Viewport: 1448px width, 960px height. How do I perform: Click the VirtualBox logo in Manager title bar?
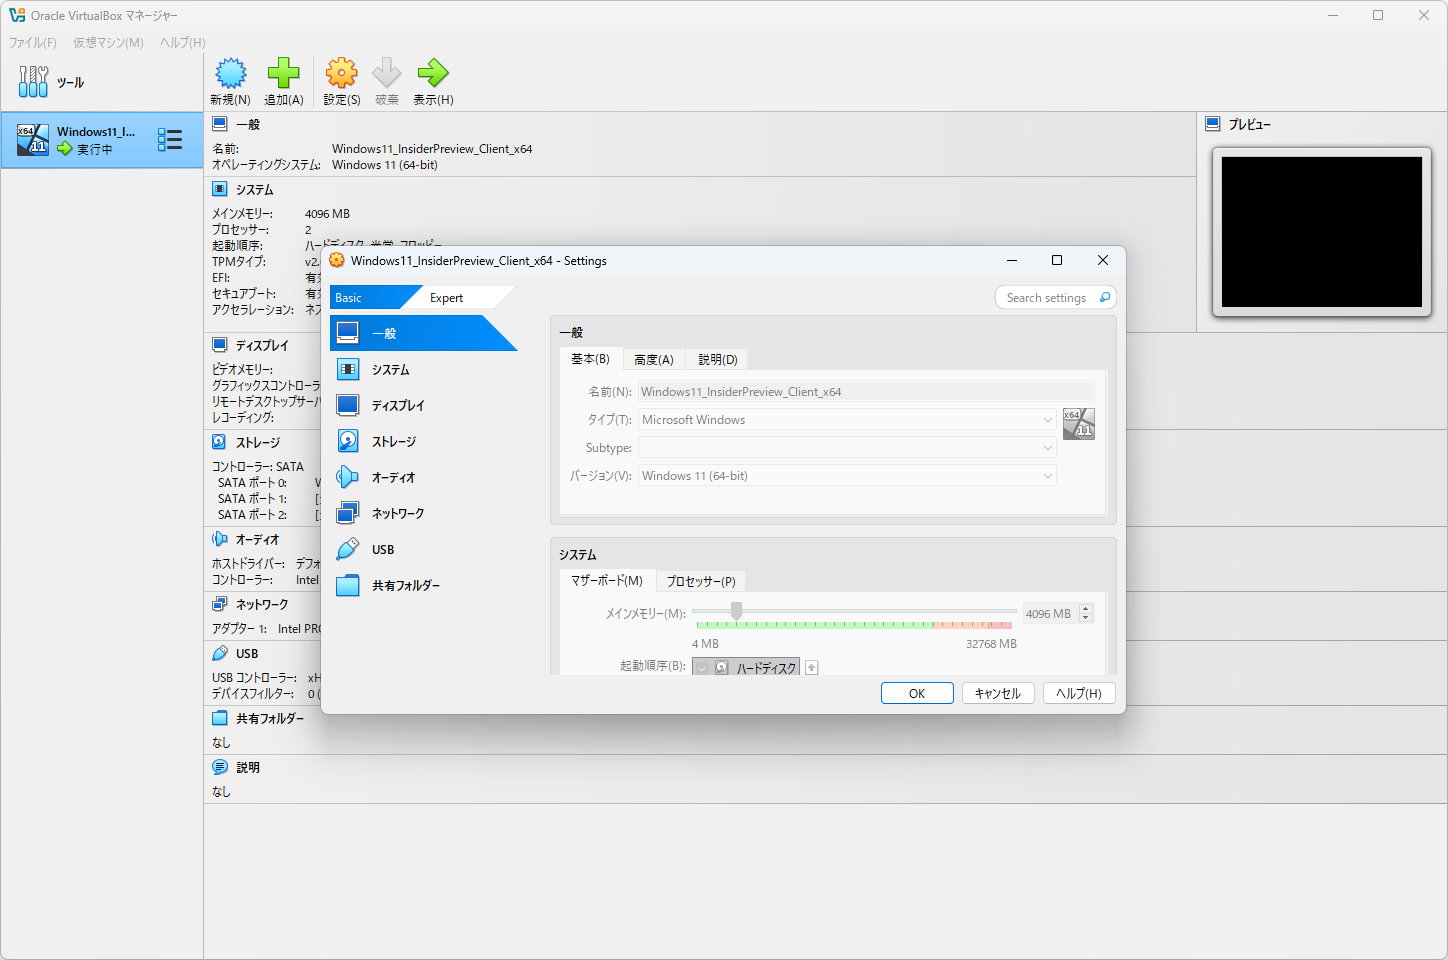point(17,15)
